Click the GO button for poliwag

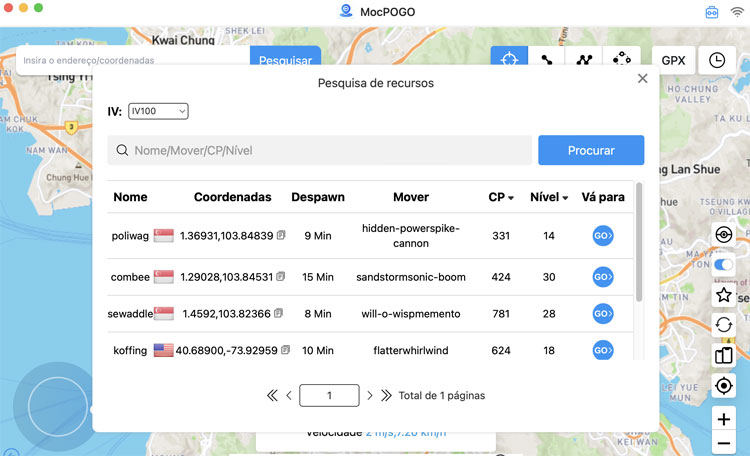(602, 236)
